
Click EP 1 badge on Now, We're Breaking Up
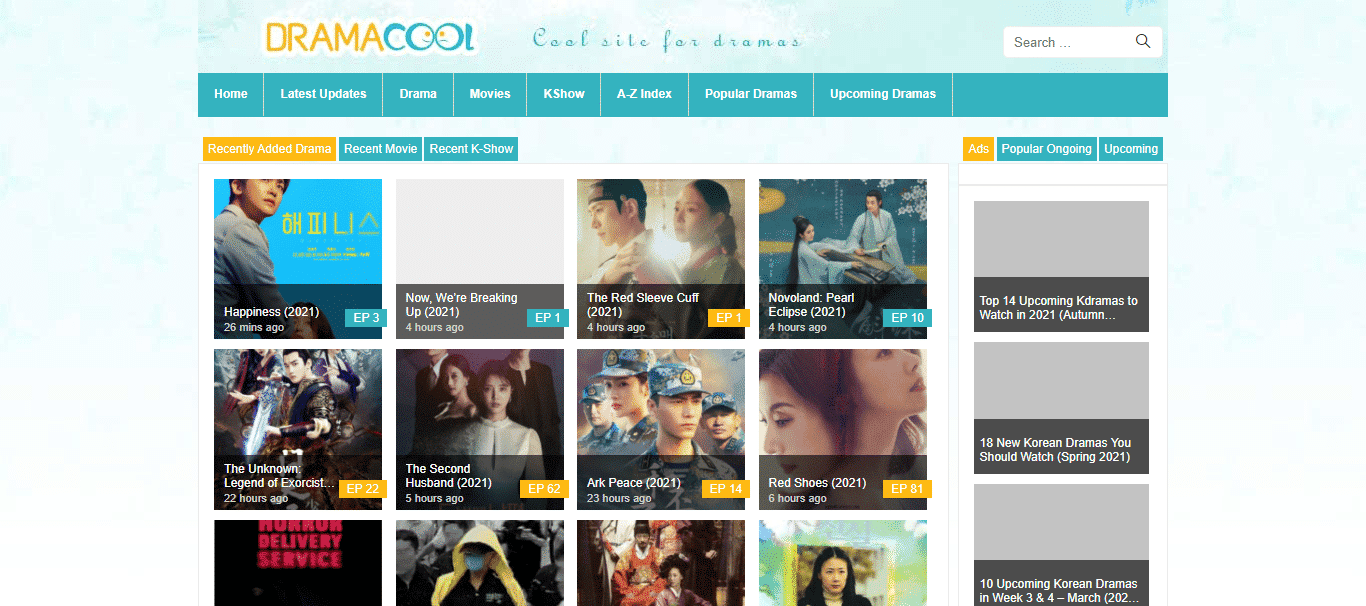pyautogui.click(x=548, y=318)
